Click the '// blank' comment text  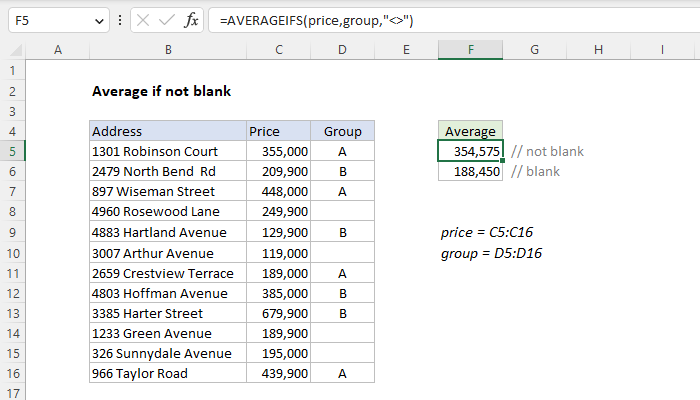coord(535,171)
